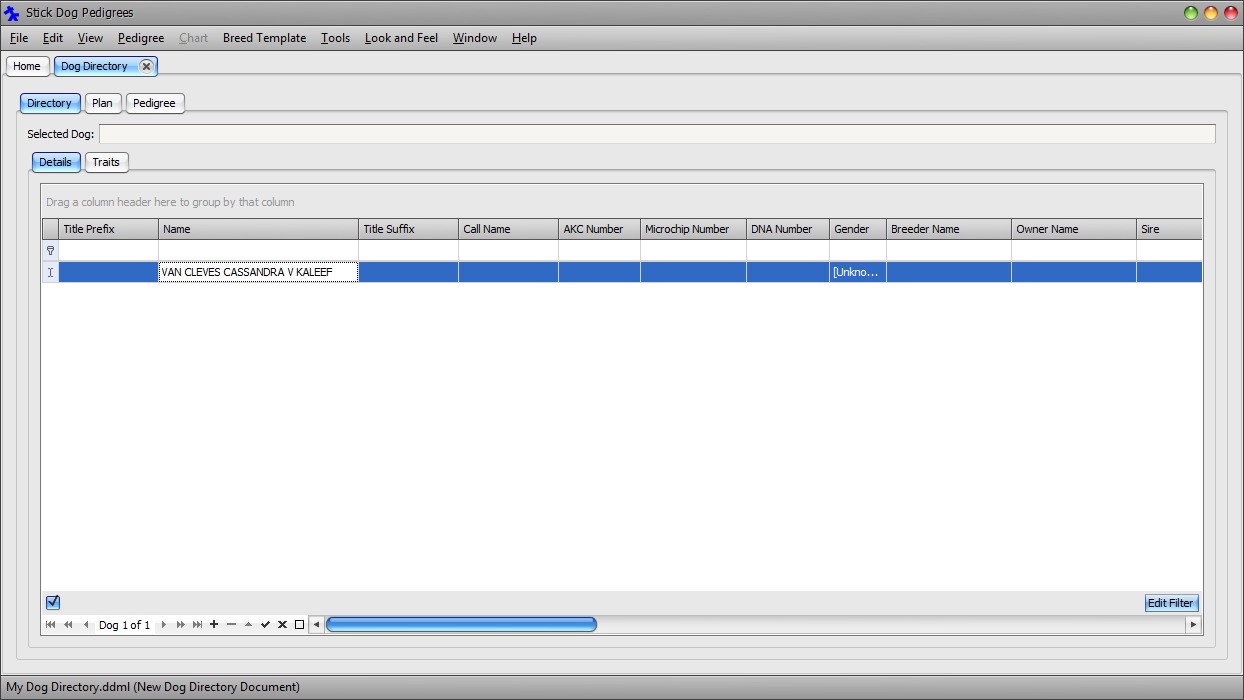Click the add new dog plus icon

pyautogui.click(x=214, y=625)
